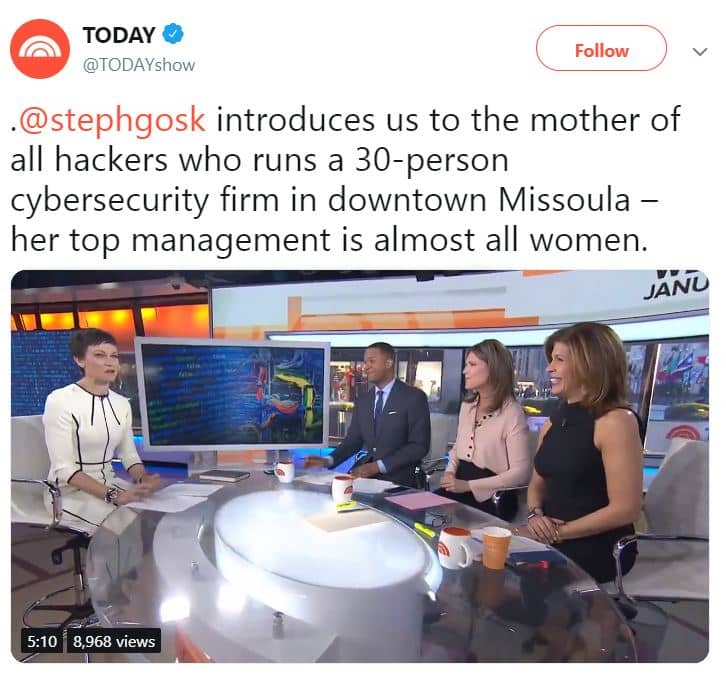726x674 pixels.
Task: Click the orange cup on the desk
Action: point(496,548)
